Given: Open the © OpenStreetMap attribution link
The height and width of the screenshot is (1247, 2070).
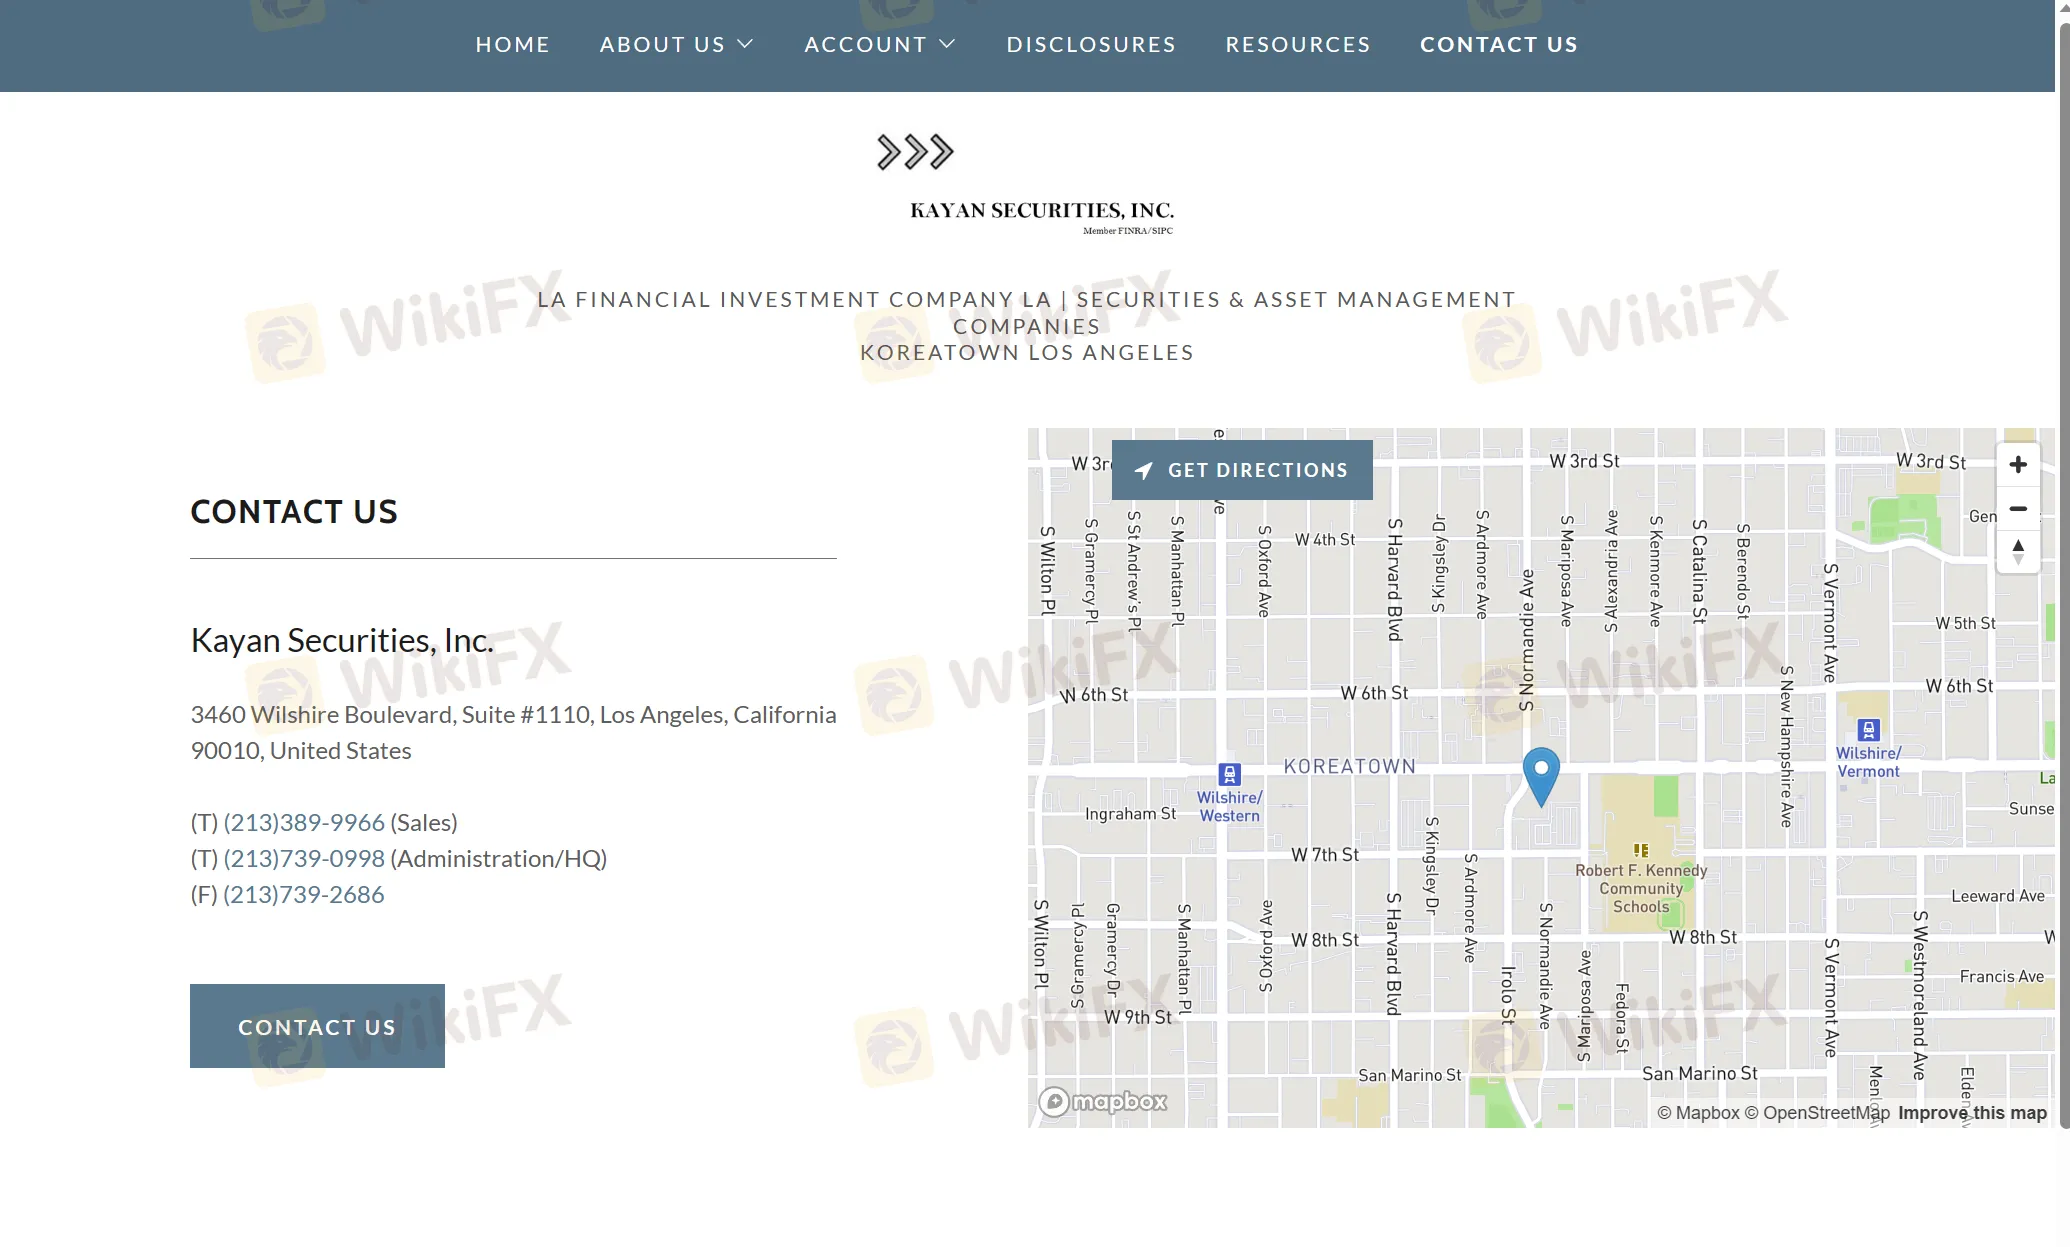Looking at the screenshot, I should click(1817, 1113).
